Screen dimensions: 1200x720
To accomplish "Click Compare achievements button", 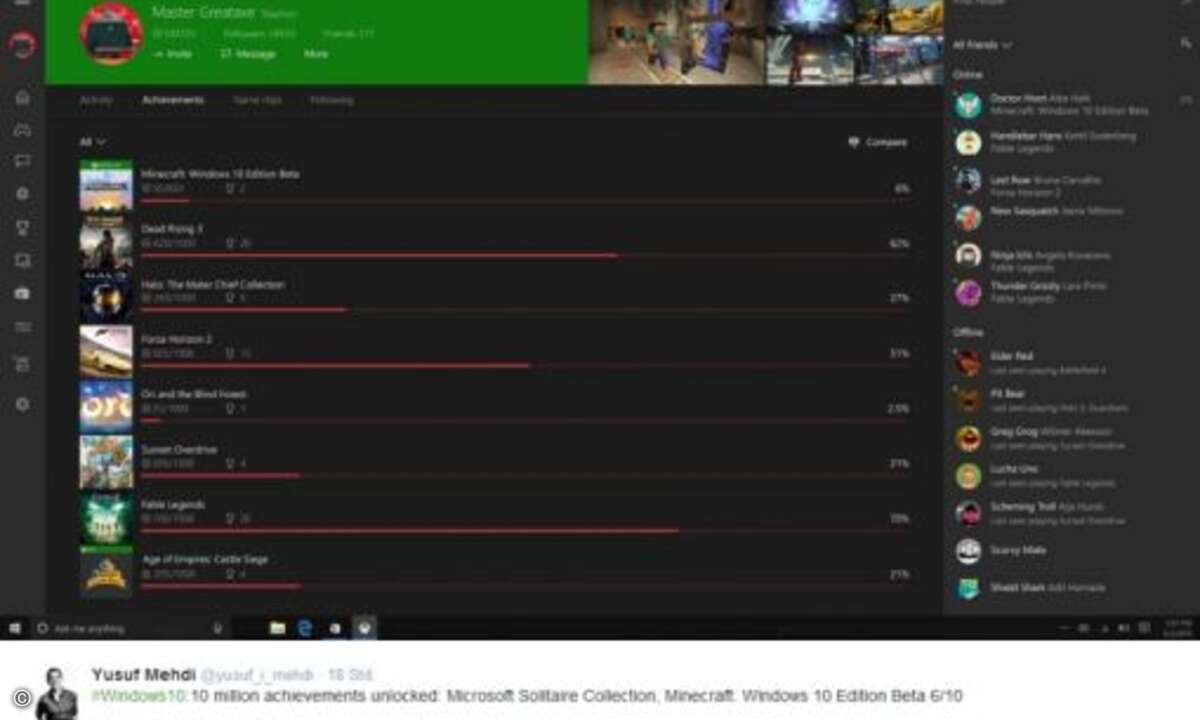I will pos(877,143).
